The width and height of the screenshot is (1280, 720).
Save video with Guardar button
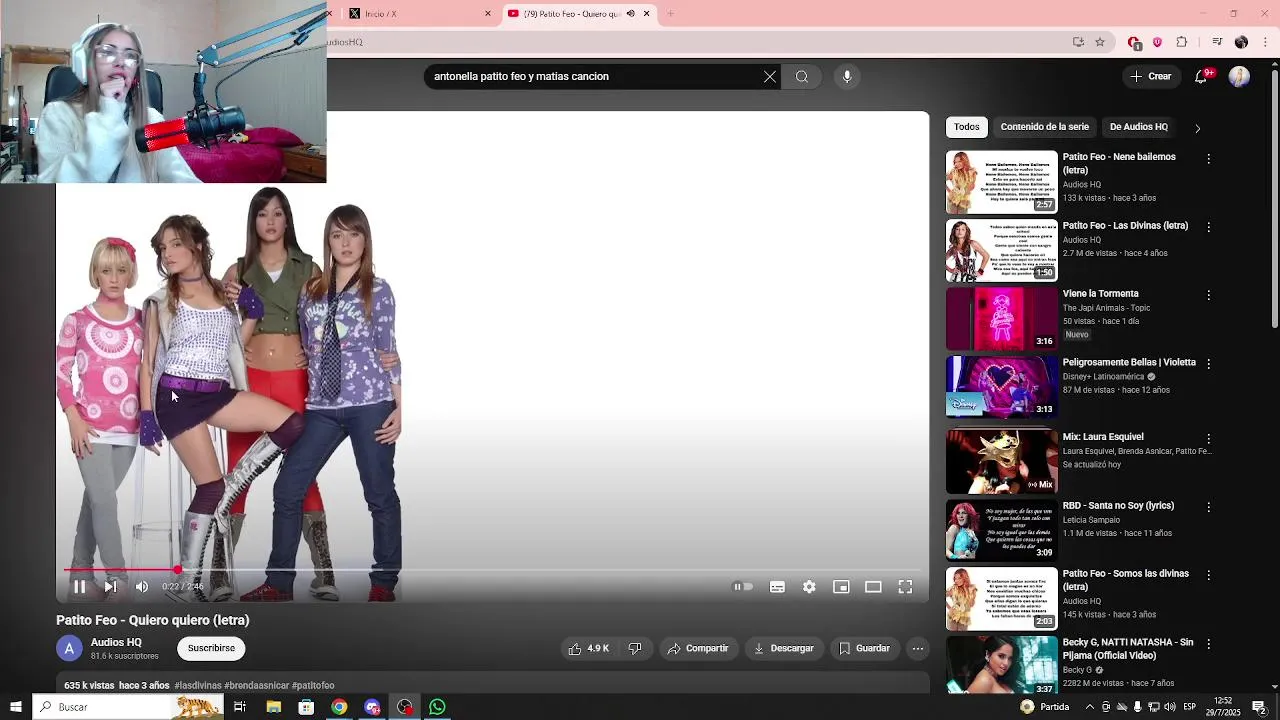864,648
